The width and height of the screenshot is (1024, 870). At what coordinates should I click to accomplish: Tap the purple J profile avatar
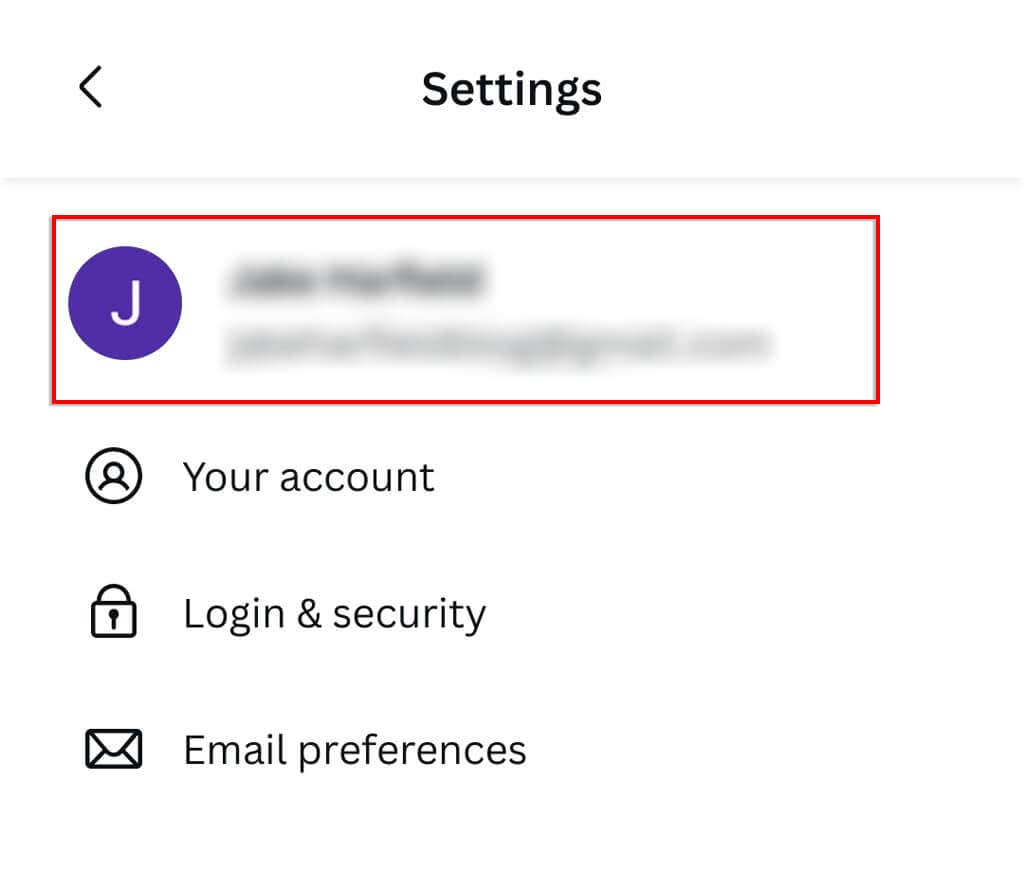coord(125,303)
